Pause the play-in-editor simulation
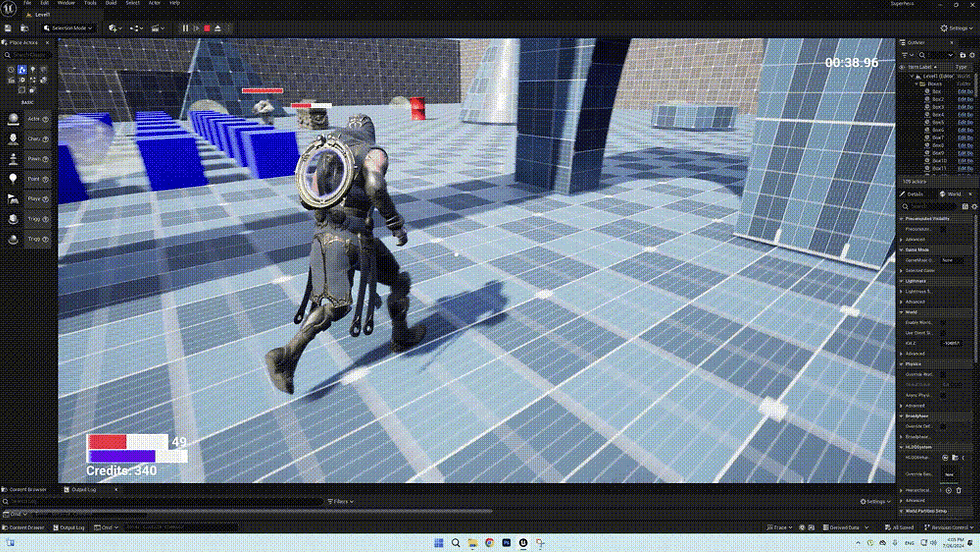This screenshot has width=980, height=552. pos(185,28)
